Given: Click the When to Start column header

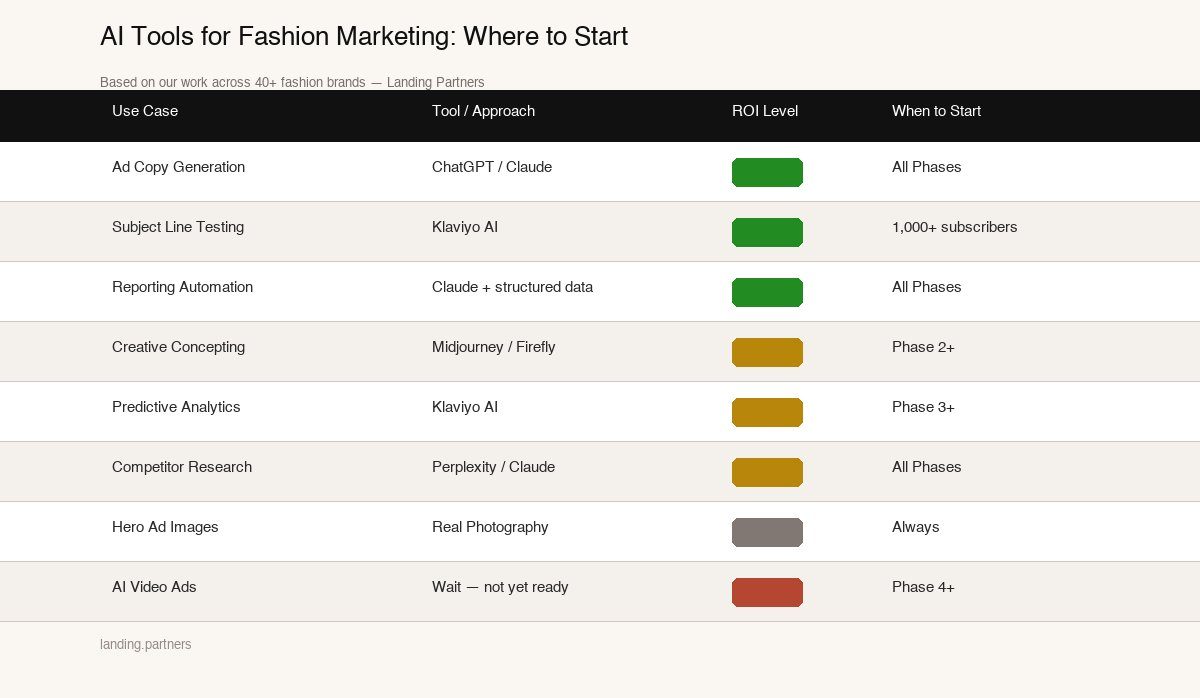Looking at the screenshot, I should (936, 111).
